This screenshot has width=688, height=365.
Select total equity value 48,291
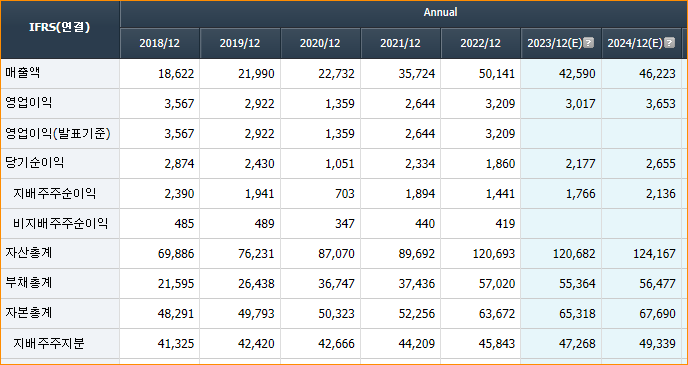[x=176, y=313]
